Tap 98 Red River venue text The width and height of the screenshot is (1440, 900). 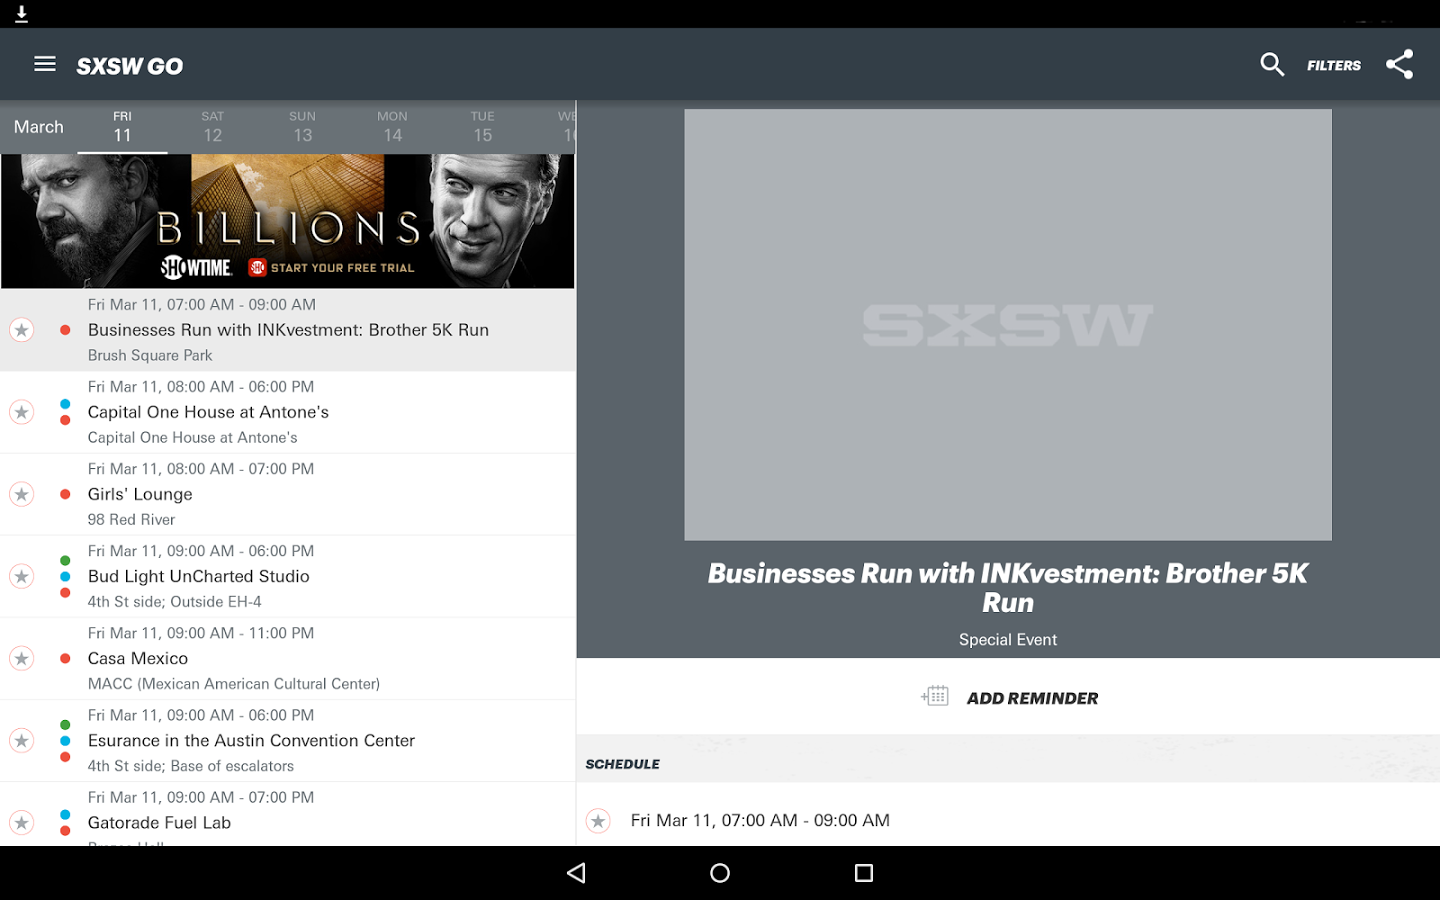[x=131, y=519]
